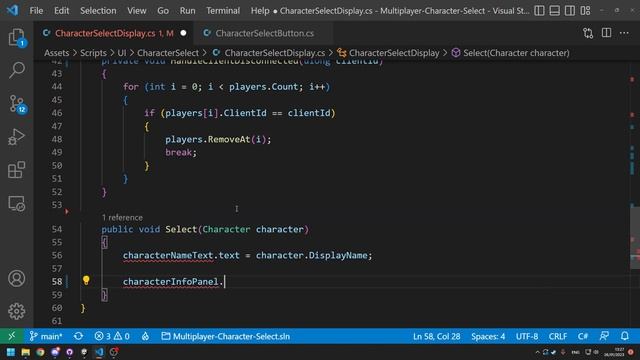Change file encoding UTF-8

click(x=527, y=336)
